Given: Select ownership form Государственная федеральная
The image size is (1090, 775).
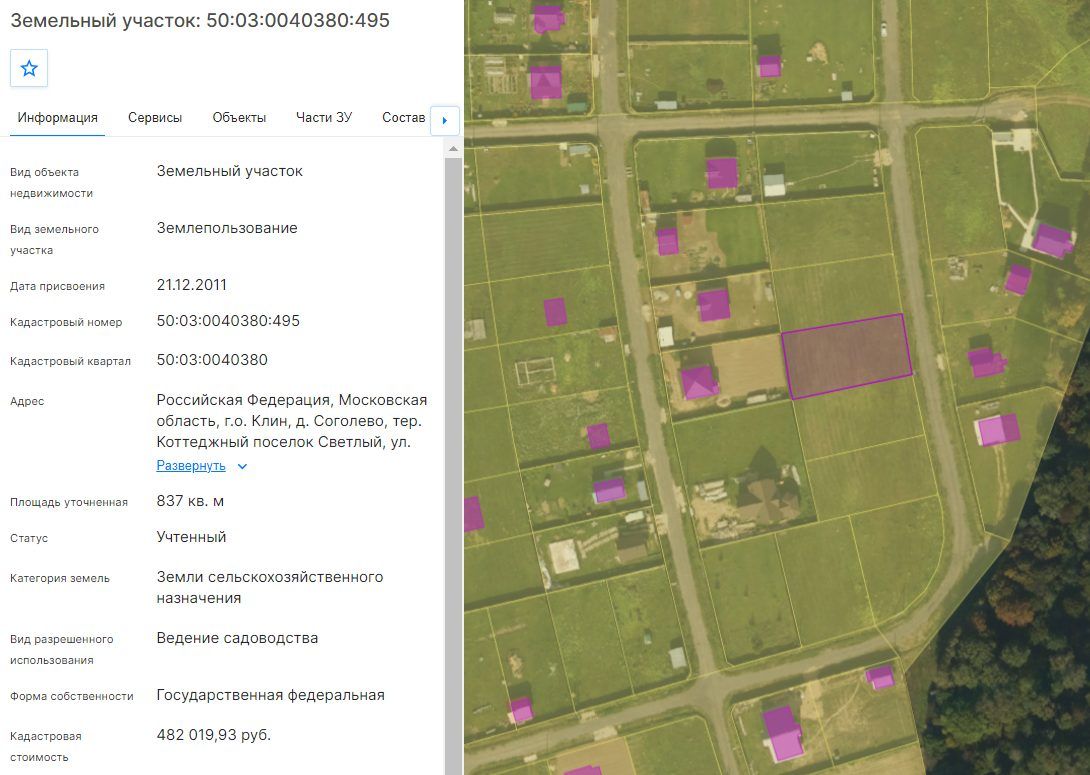Looking at the screenshot, I should 270,695.
